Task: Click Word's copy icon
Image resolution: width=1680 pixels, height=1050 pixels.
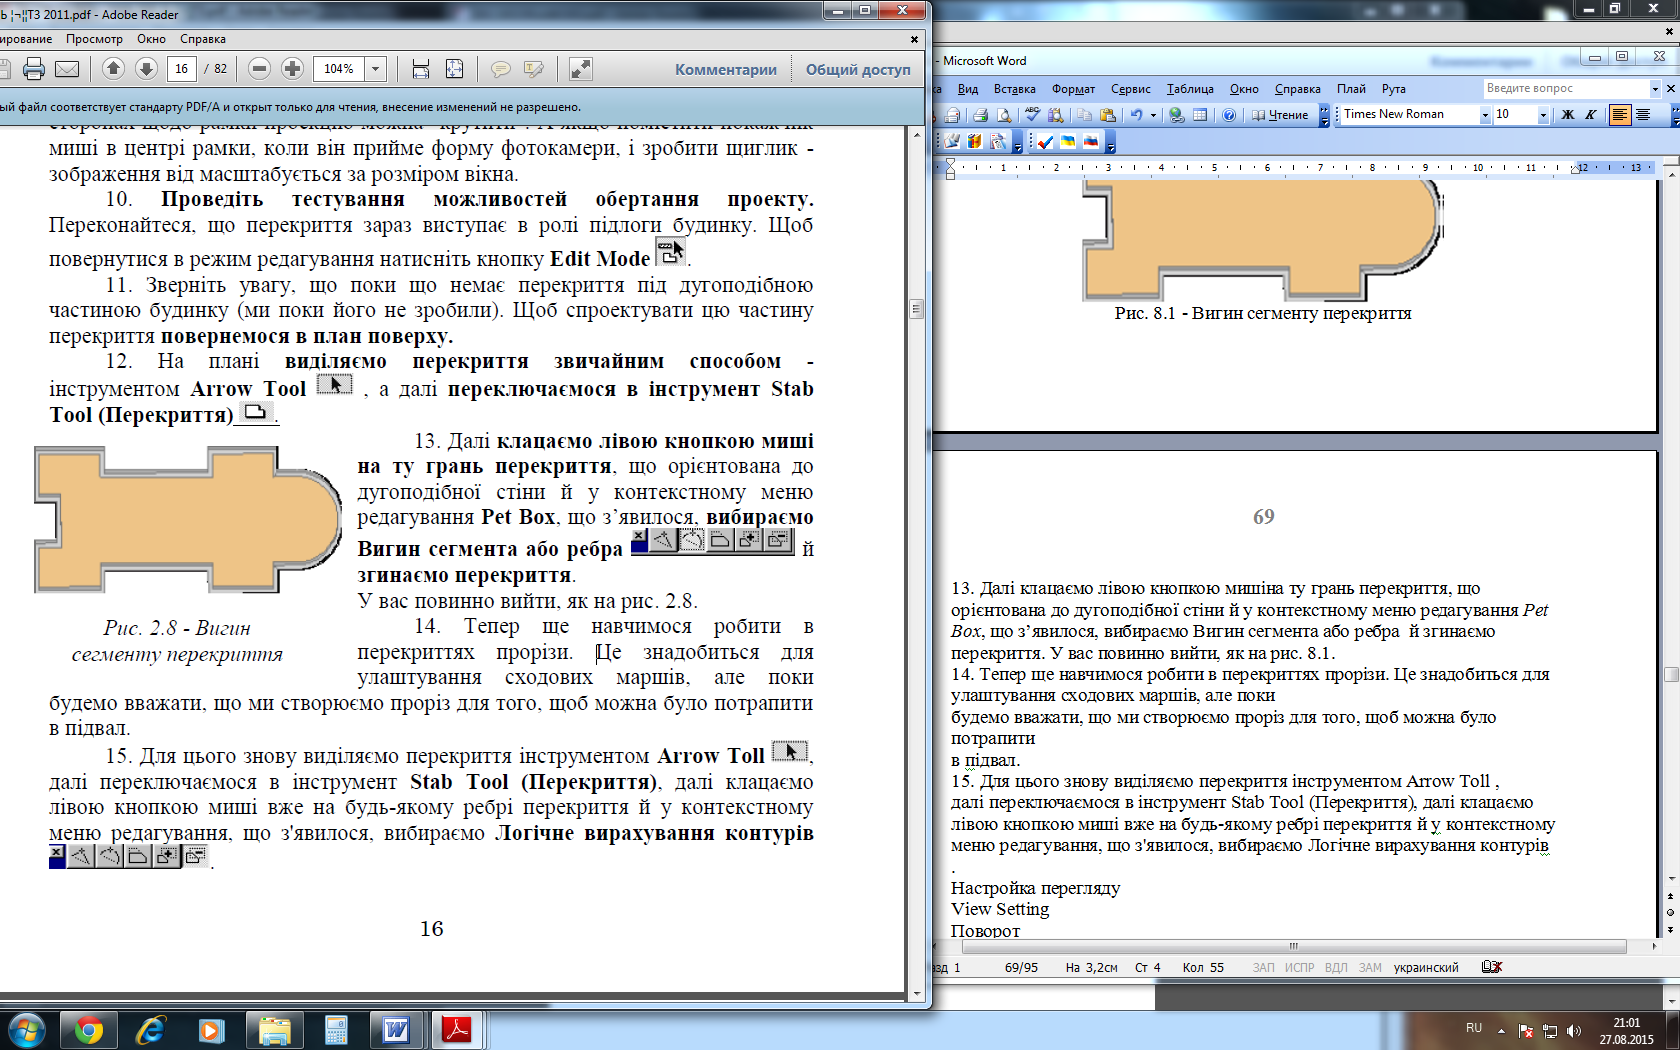Action: click(1085, 115)
